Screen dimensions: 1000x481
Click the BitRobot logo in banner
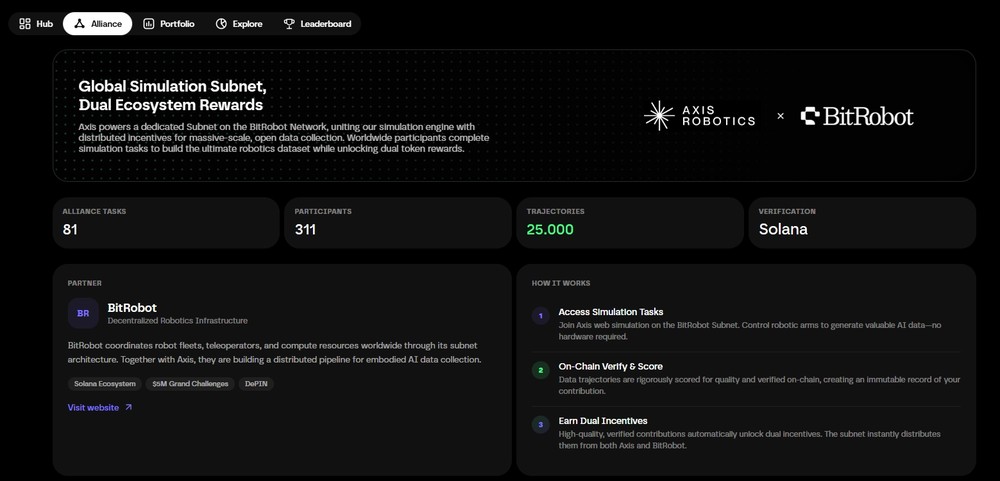(857, 116)
